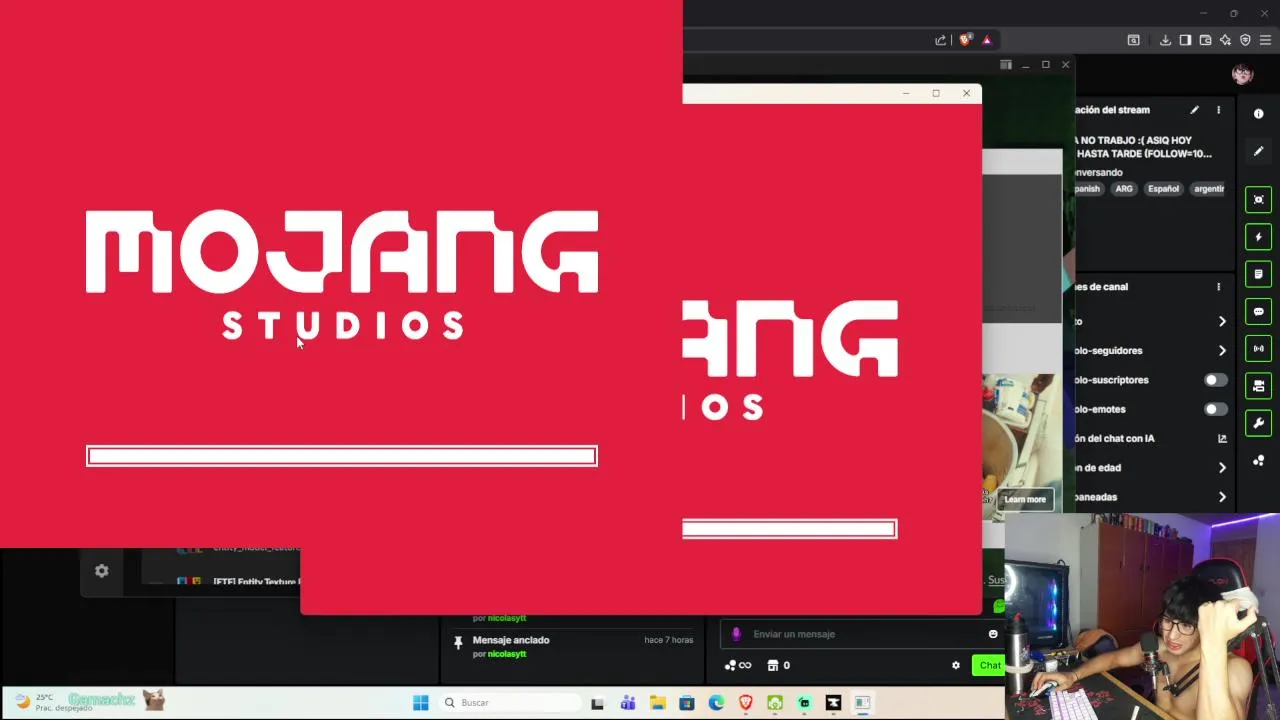Open the browser downloads icon
The width and height of the screenshot is (1280, 720).
point(1165,40)
